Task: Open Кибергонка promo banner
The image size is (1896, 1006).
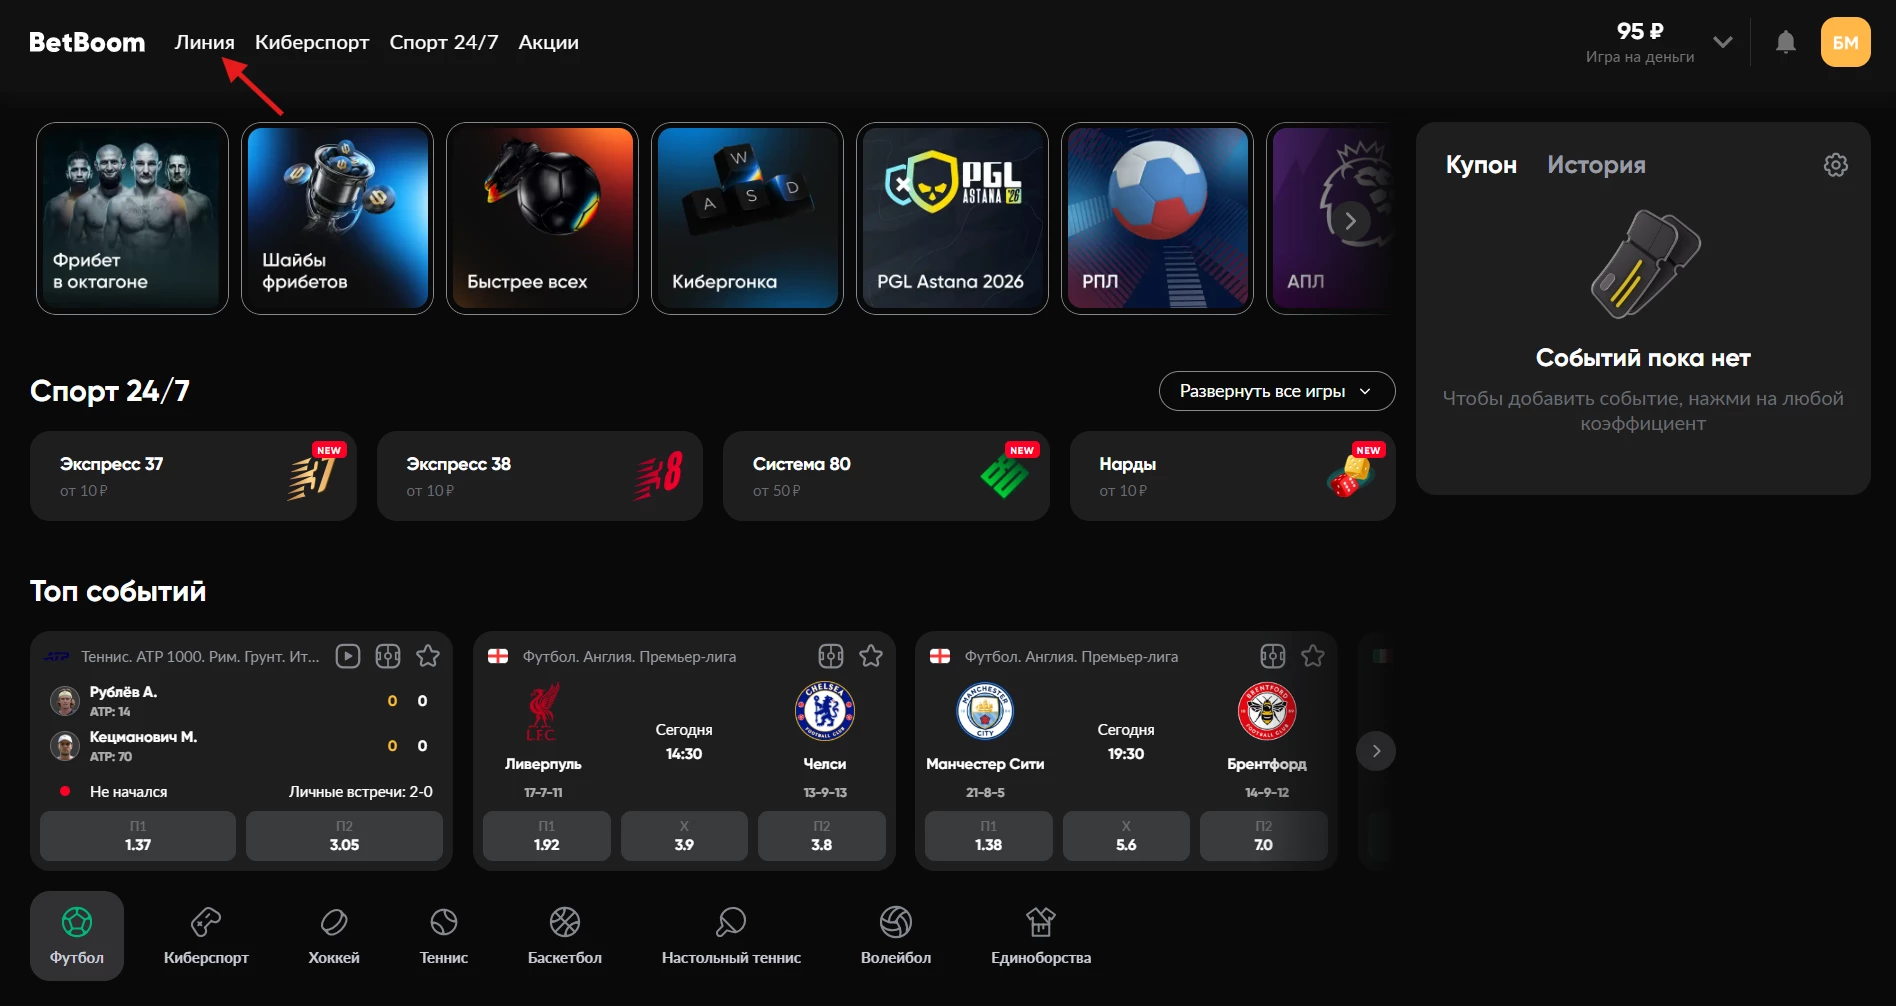Action: 747,219
